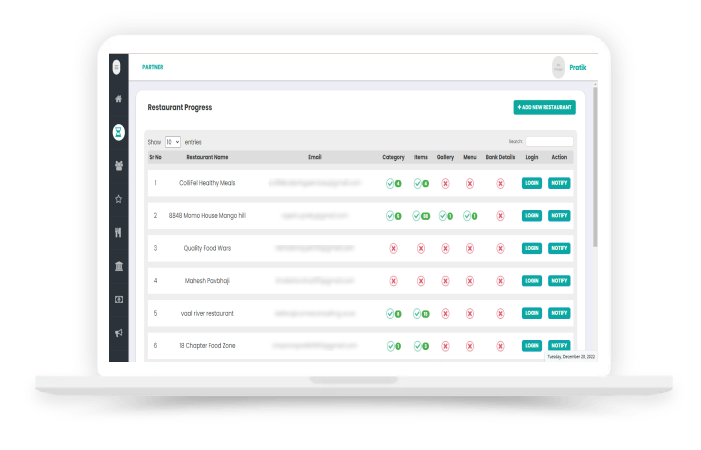
Task: Click Add New Restaurant button
Action: 545,107
